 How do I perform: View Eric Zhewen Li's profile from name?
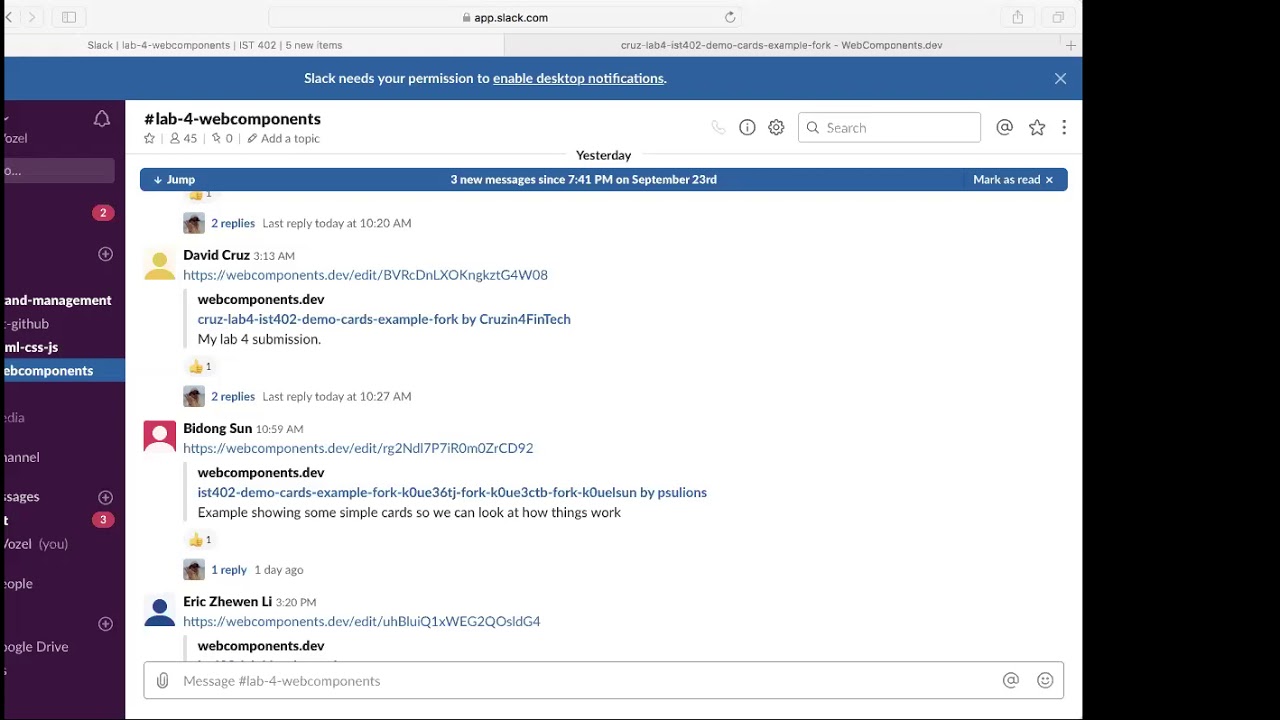[x=227, y=601]
